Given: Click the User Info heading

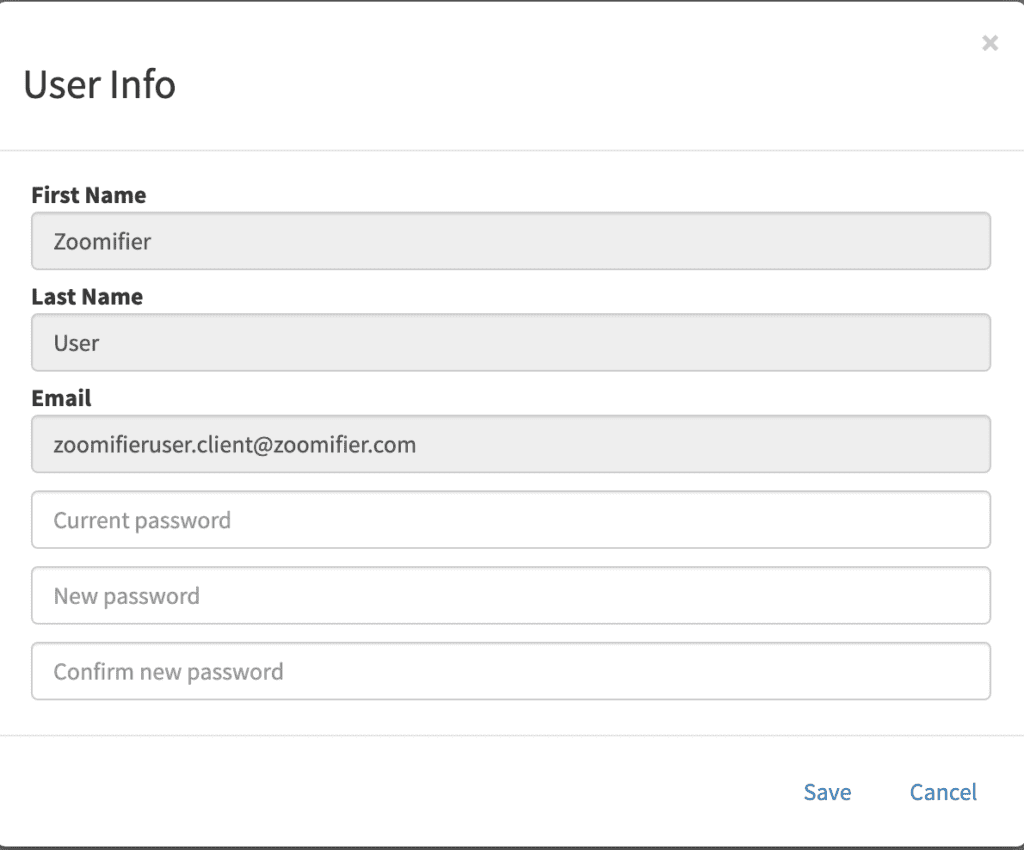Looking at the screenshot, I should pyautogui.click(x=99, y=84).
